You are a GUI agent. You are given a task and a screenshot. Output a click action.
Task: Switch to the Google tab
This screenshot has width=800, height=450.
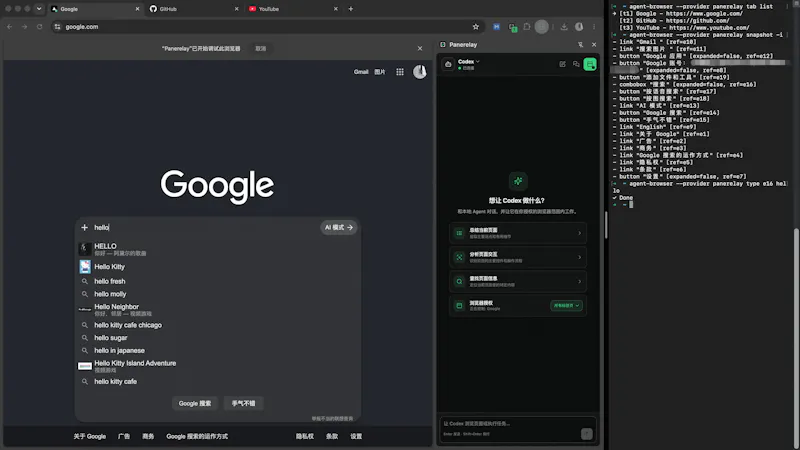(94, 9)
